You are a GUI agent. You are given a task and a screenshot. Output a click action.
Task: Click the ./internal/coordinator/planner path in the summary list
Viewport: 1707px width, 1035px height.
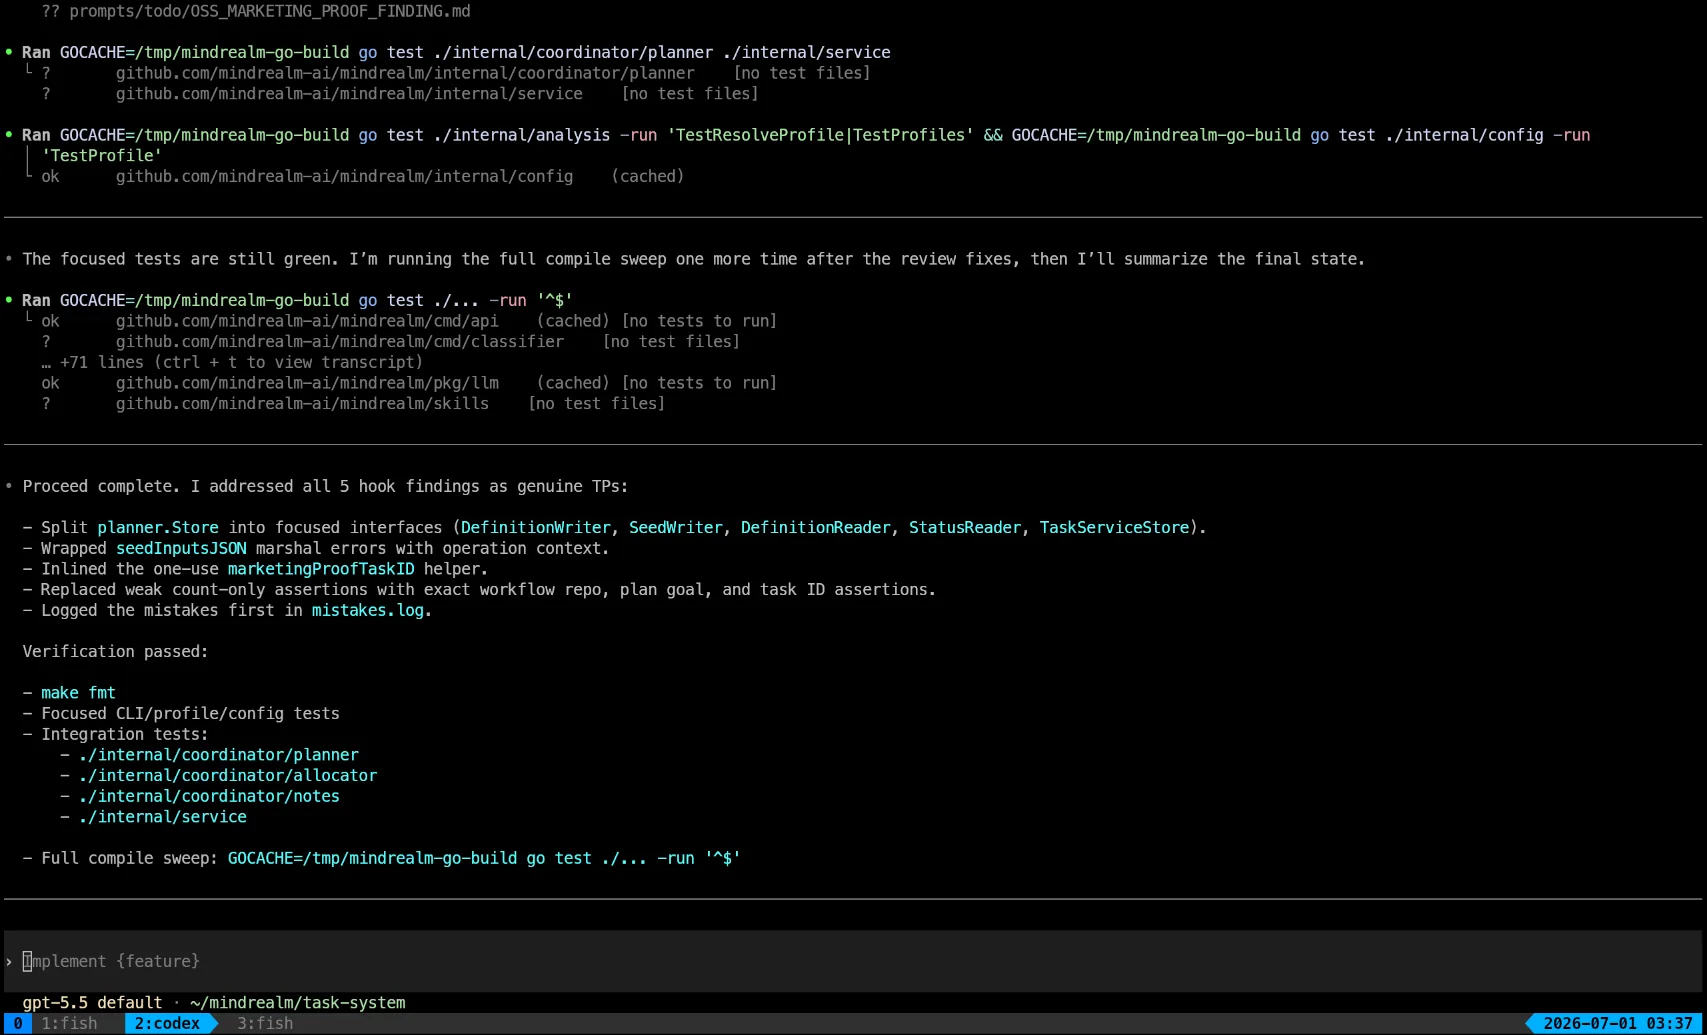(218, 754)
